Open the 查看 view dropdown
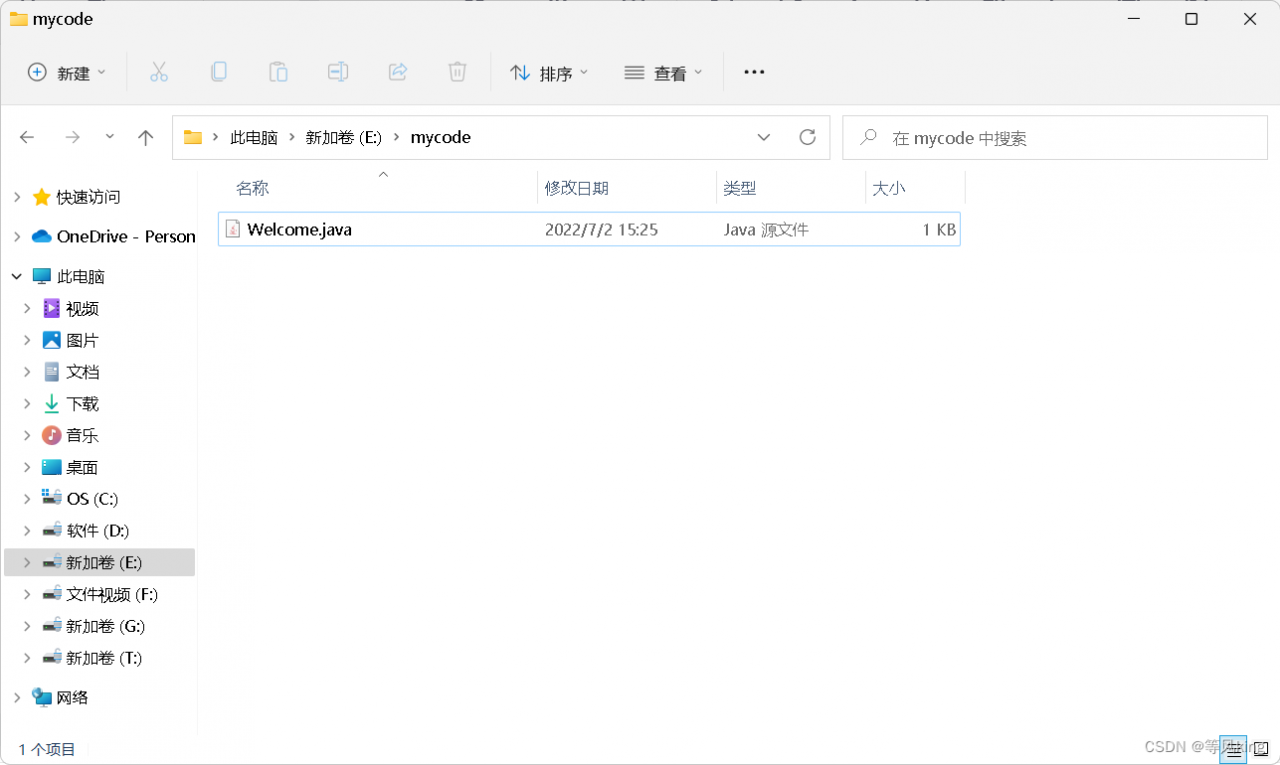The height and width of the screenshot is (765, 1280). click(x=663, y=72)
